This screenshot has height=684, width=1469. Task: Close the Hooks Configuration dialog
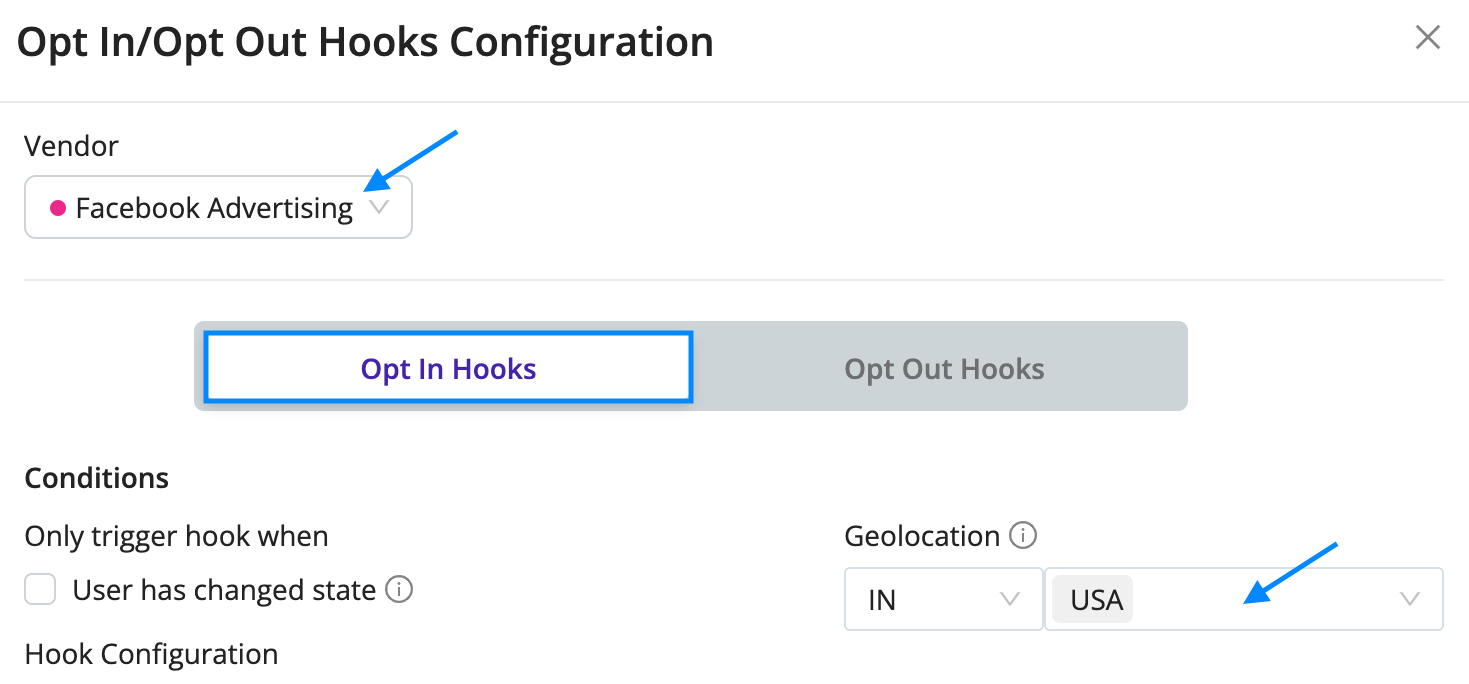(1427, 38)
